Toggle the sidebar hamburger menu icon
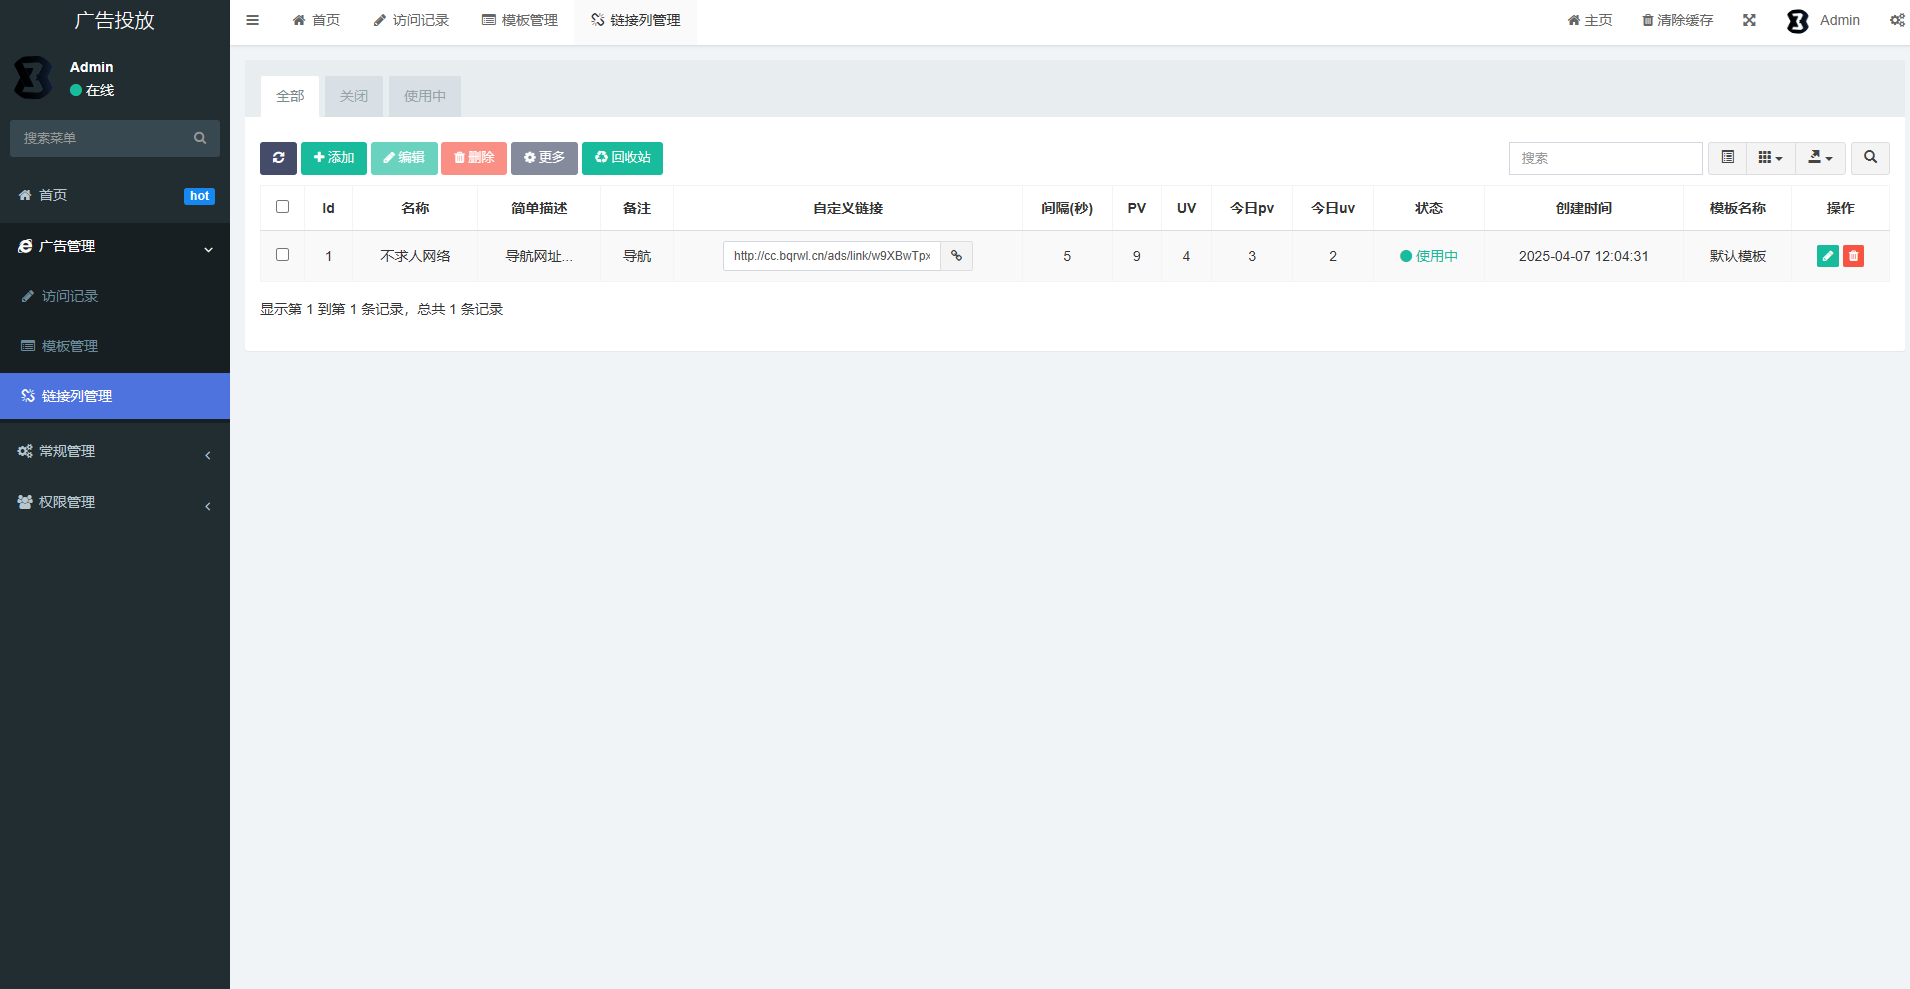The width and height of the screenshot is (1910, 989). [253, 20]
